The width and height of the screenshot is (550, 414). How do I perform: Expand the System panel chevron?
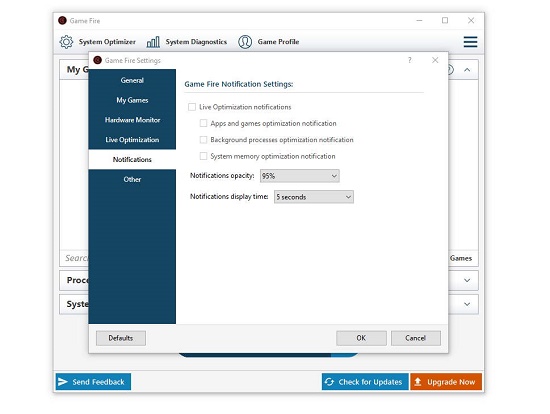click(467, 304)
